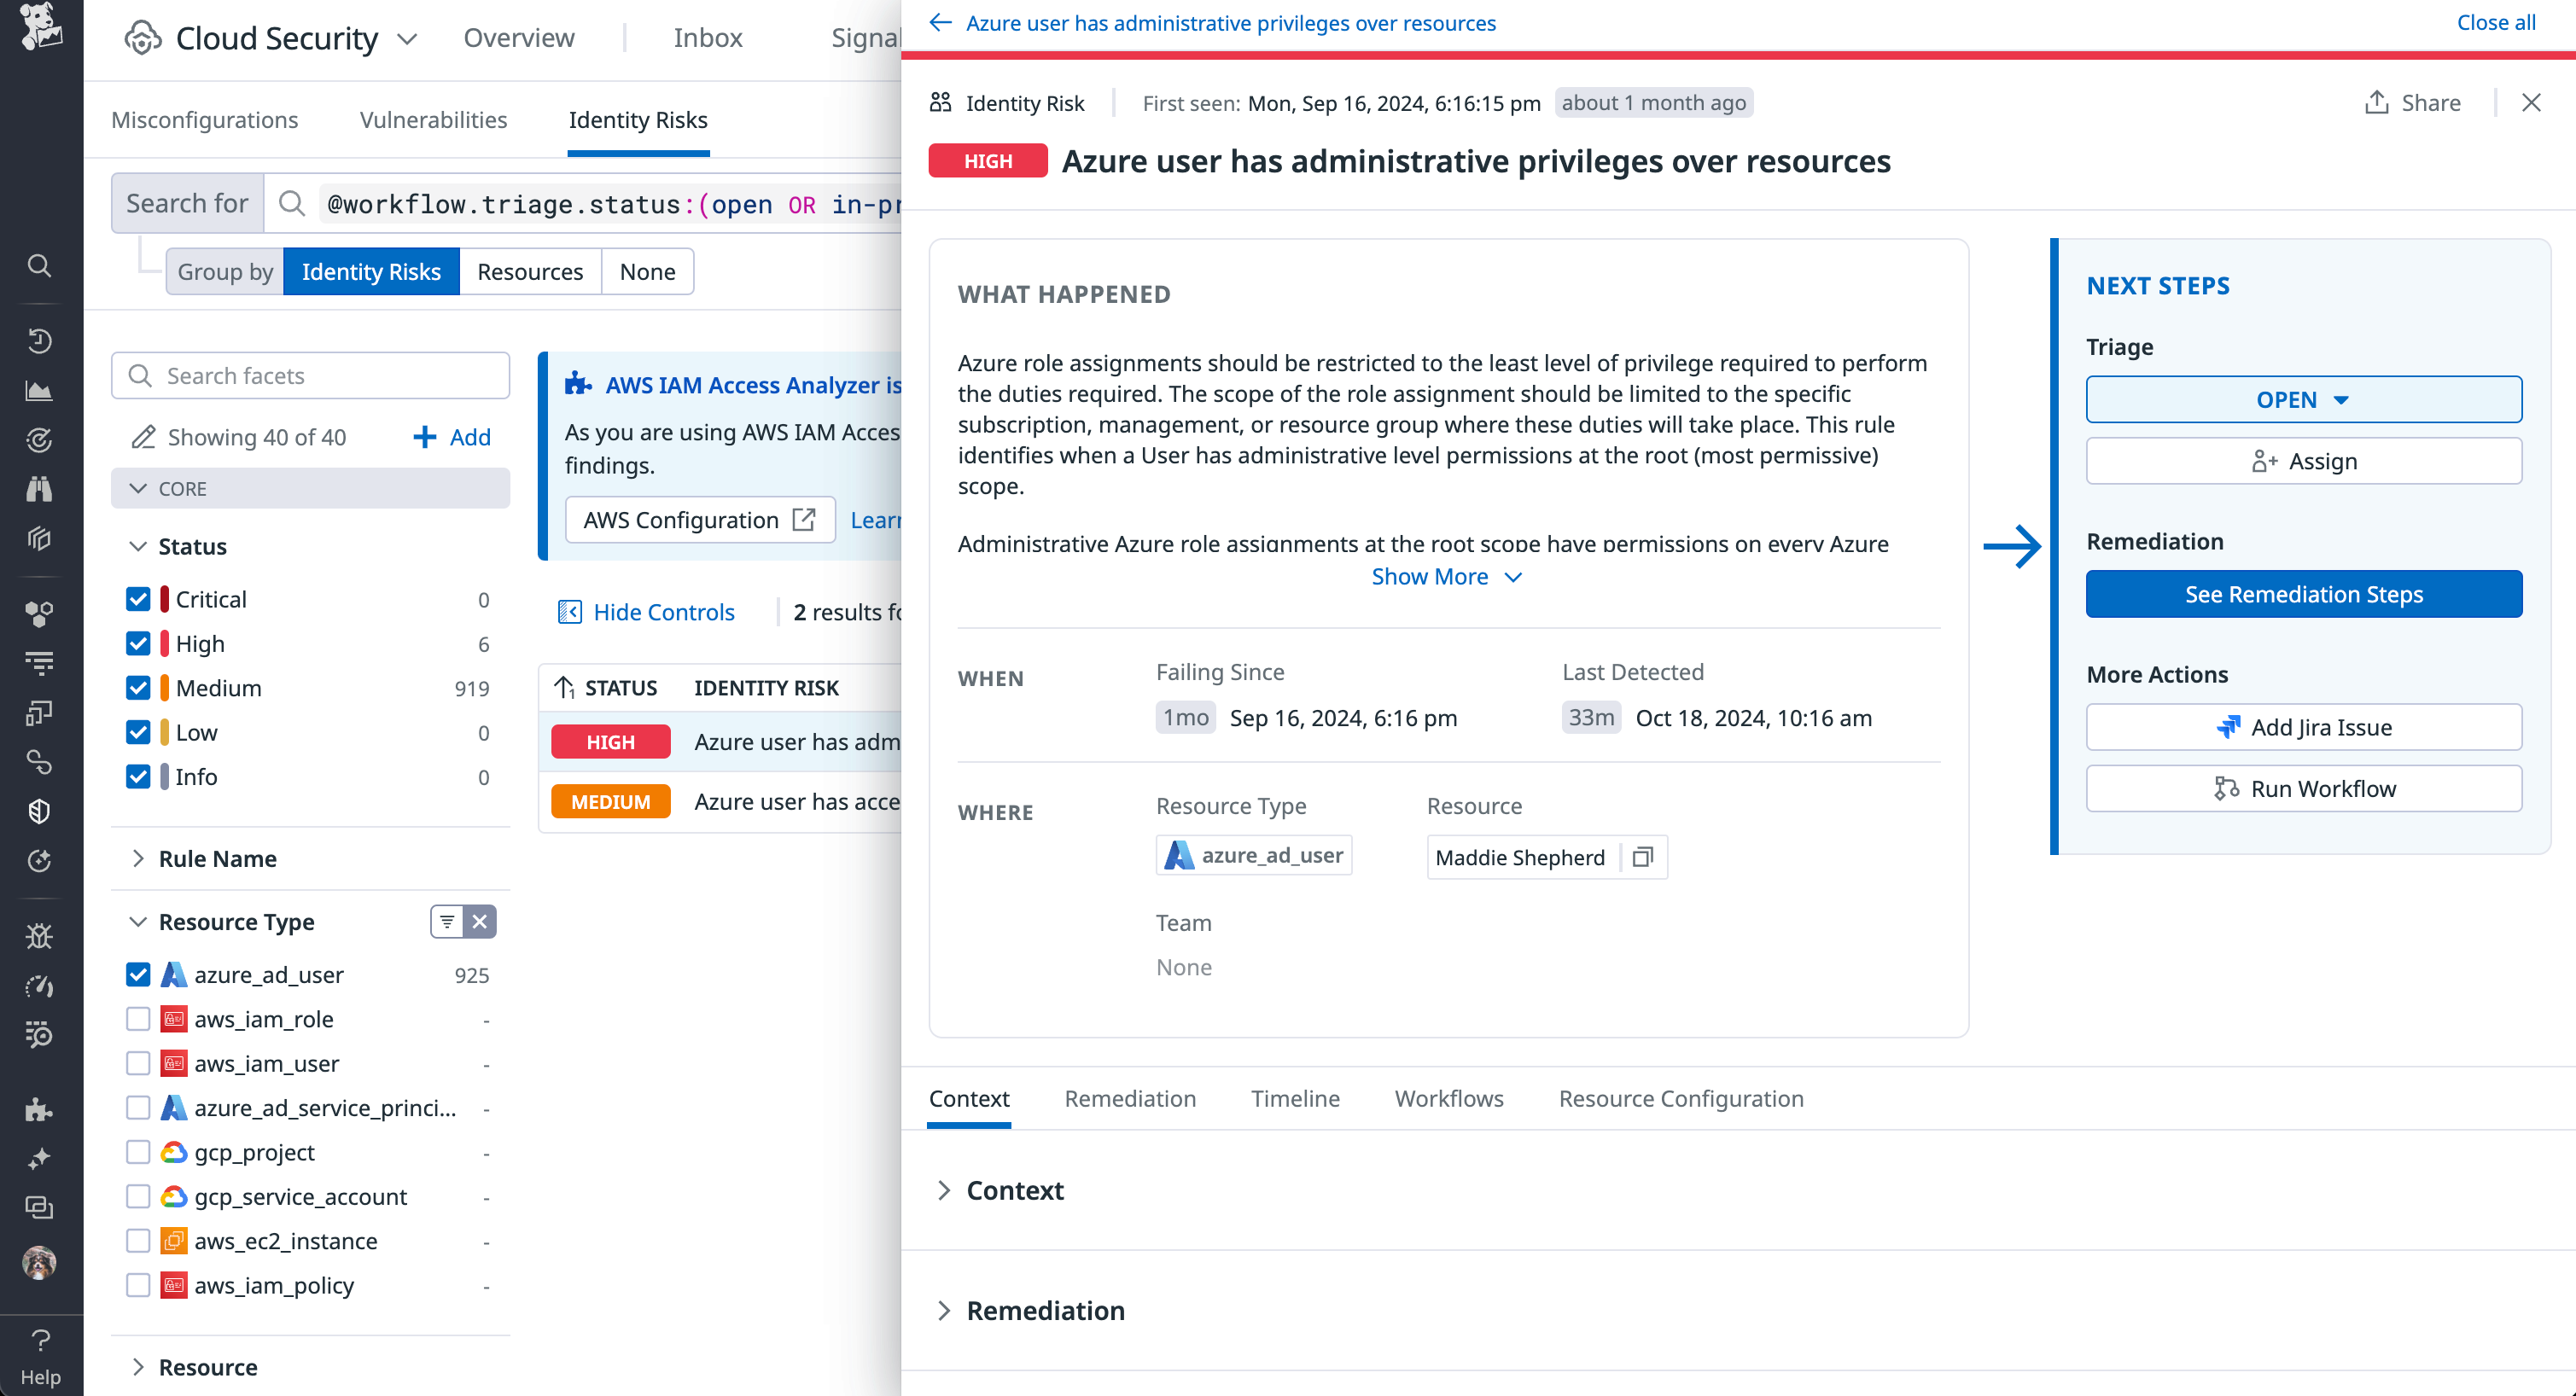Open the search icon in the sidebar

(x=39, y=266)
